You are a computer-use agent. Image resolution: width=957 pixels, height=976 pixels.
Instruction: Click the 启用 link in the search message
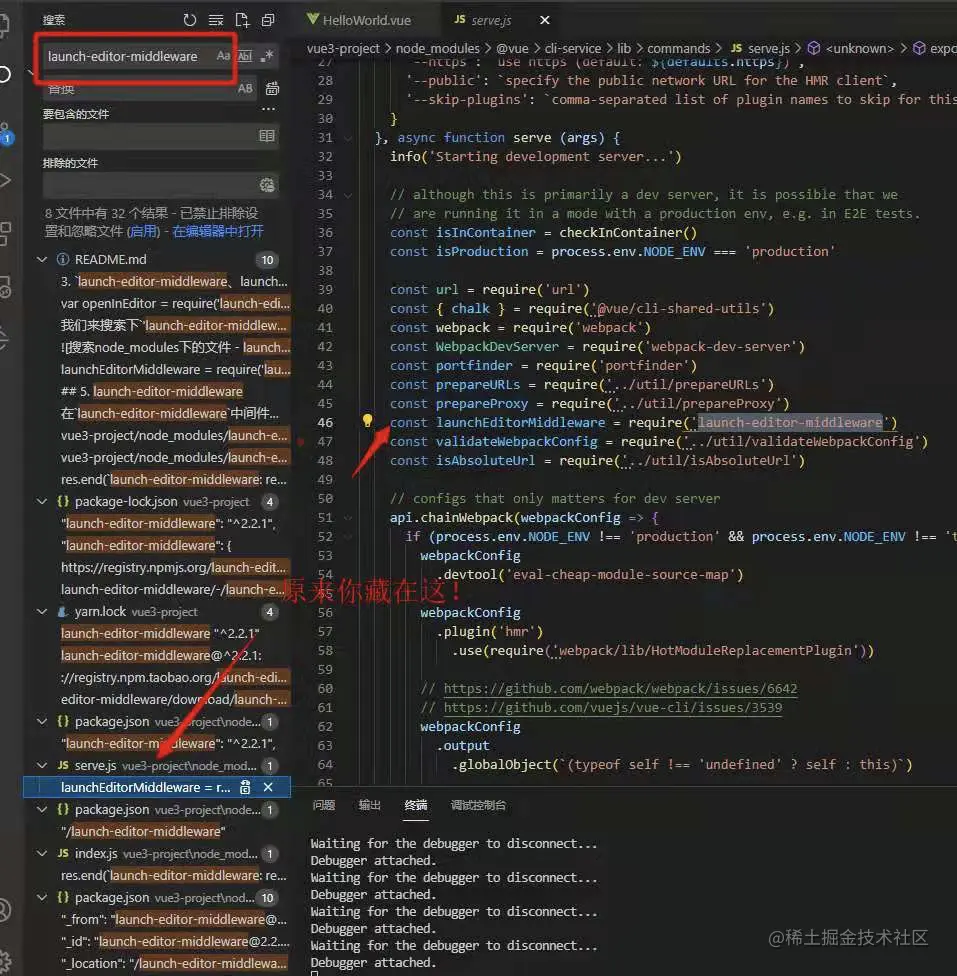tap(144, 232)
